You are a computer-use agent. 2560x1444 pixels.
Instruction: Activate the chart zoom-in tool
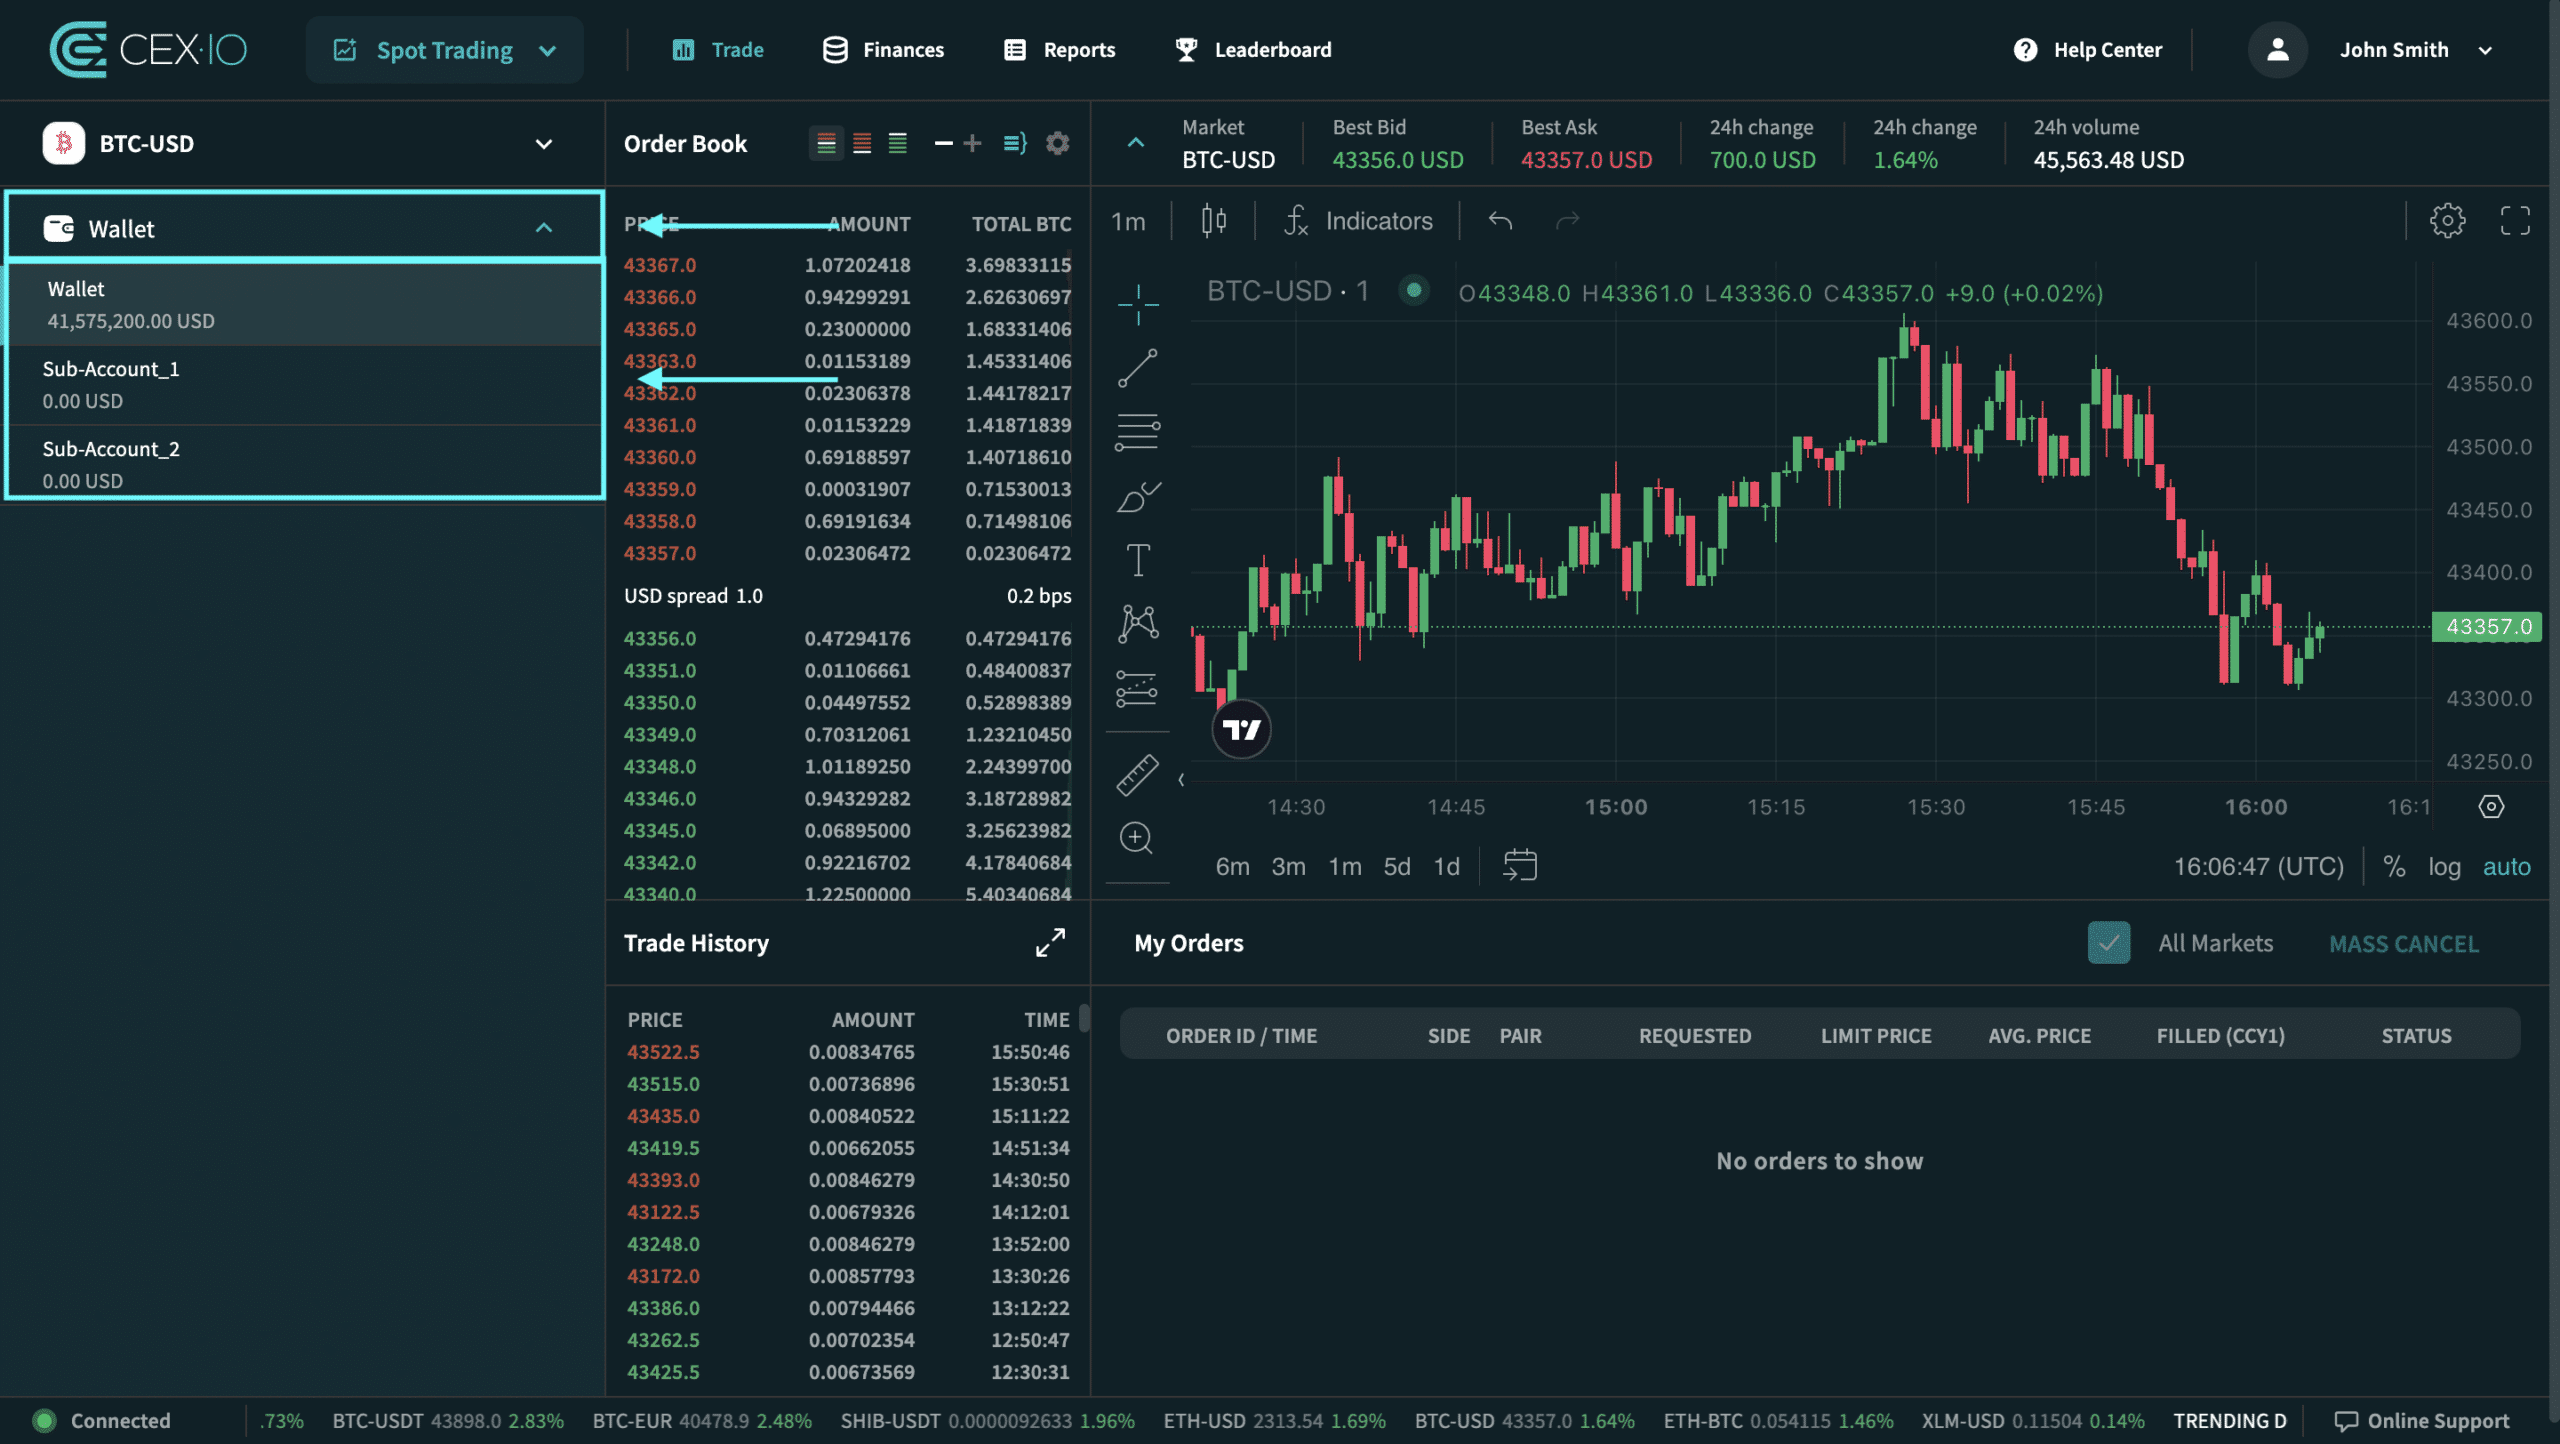coord(1136,838)
